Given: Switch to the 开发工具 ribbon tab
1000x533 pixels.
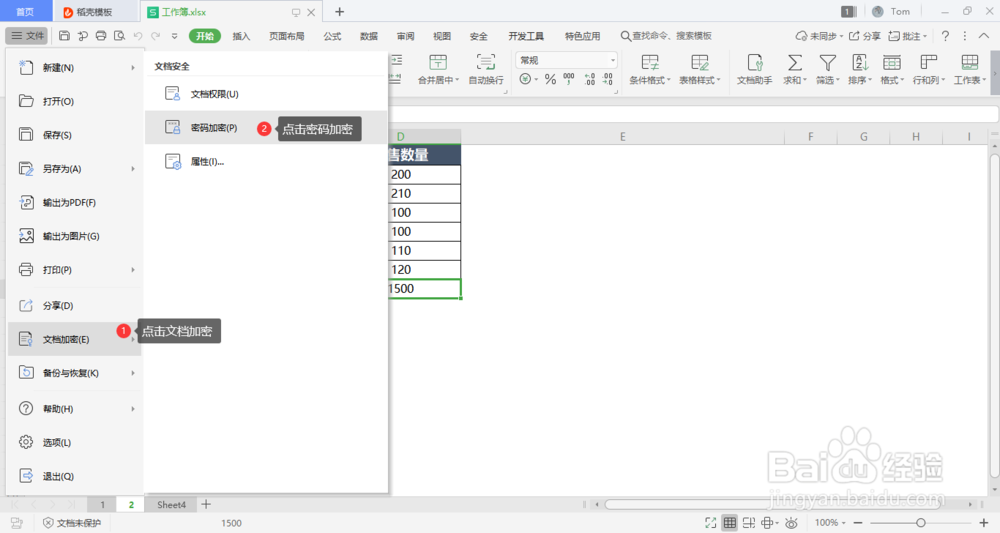Looking at the screenshot, I should point(526,36).
